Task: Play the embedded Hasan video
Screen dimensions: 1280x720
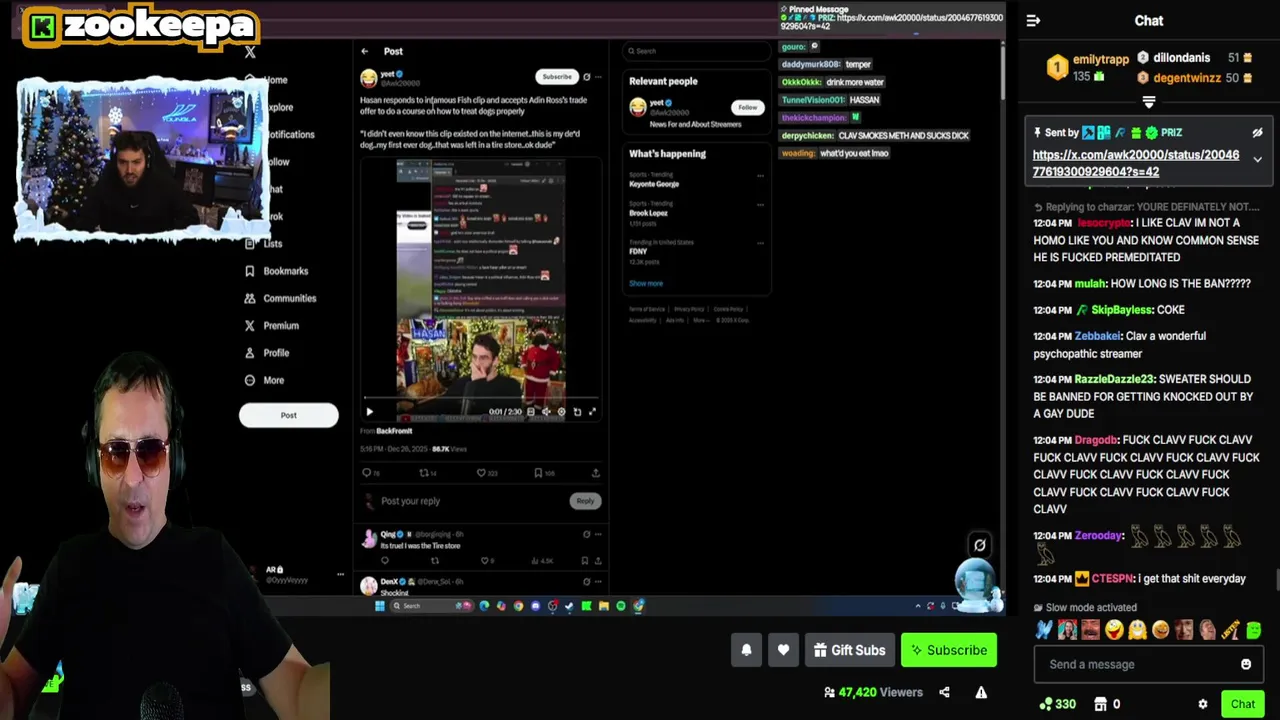Action: (x=369, y=411)
